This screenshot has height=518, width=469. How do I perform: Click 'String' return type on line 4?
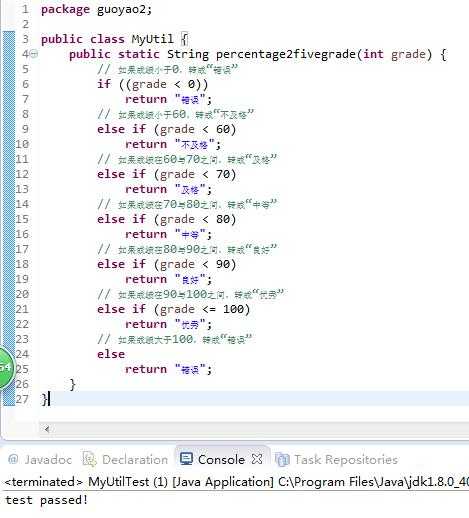pyautogui.click(x=188, y=54)
